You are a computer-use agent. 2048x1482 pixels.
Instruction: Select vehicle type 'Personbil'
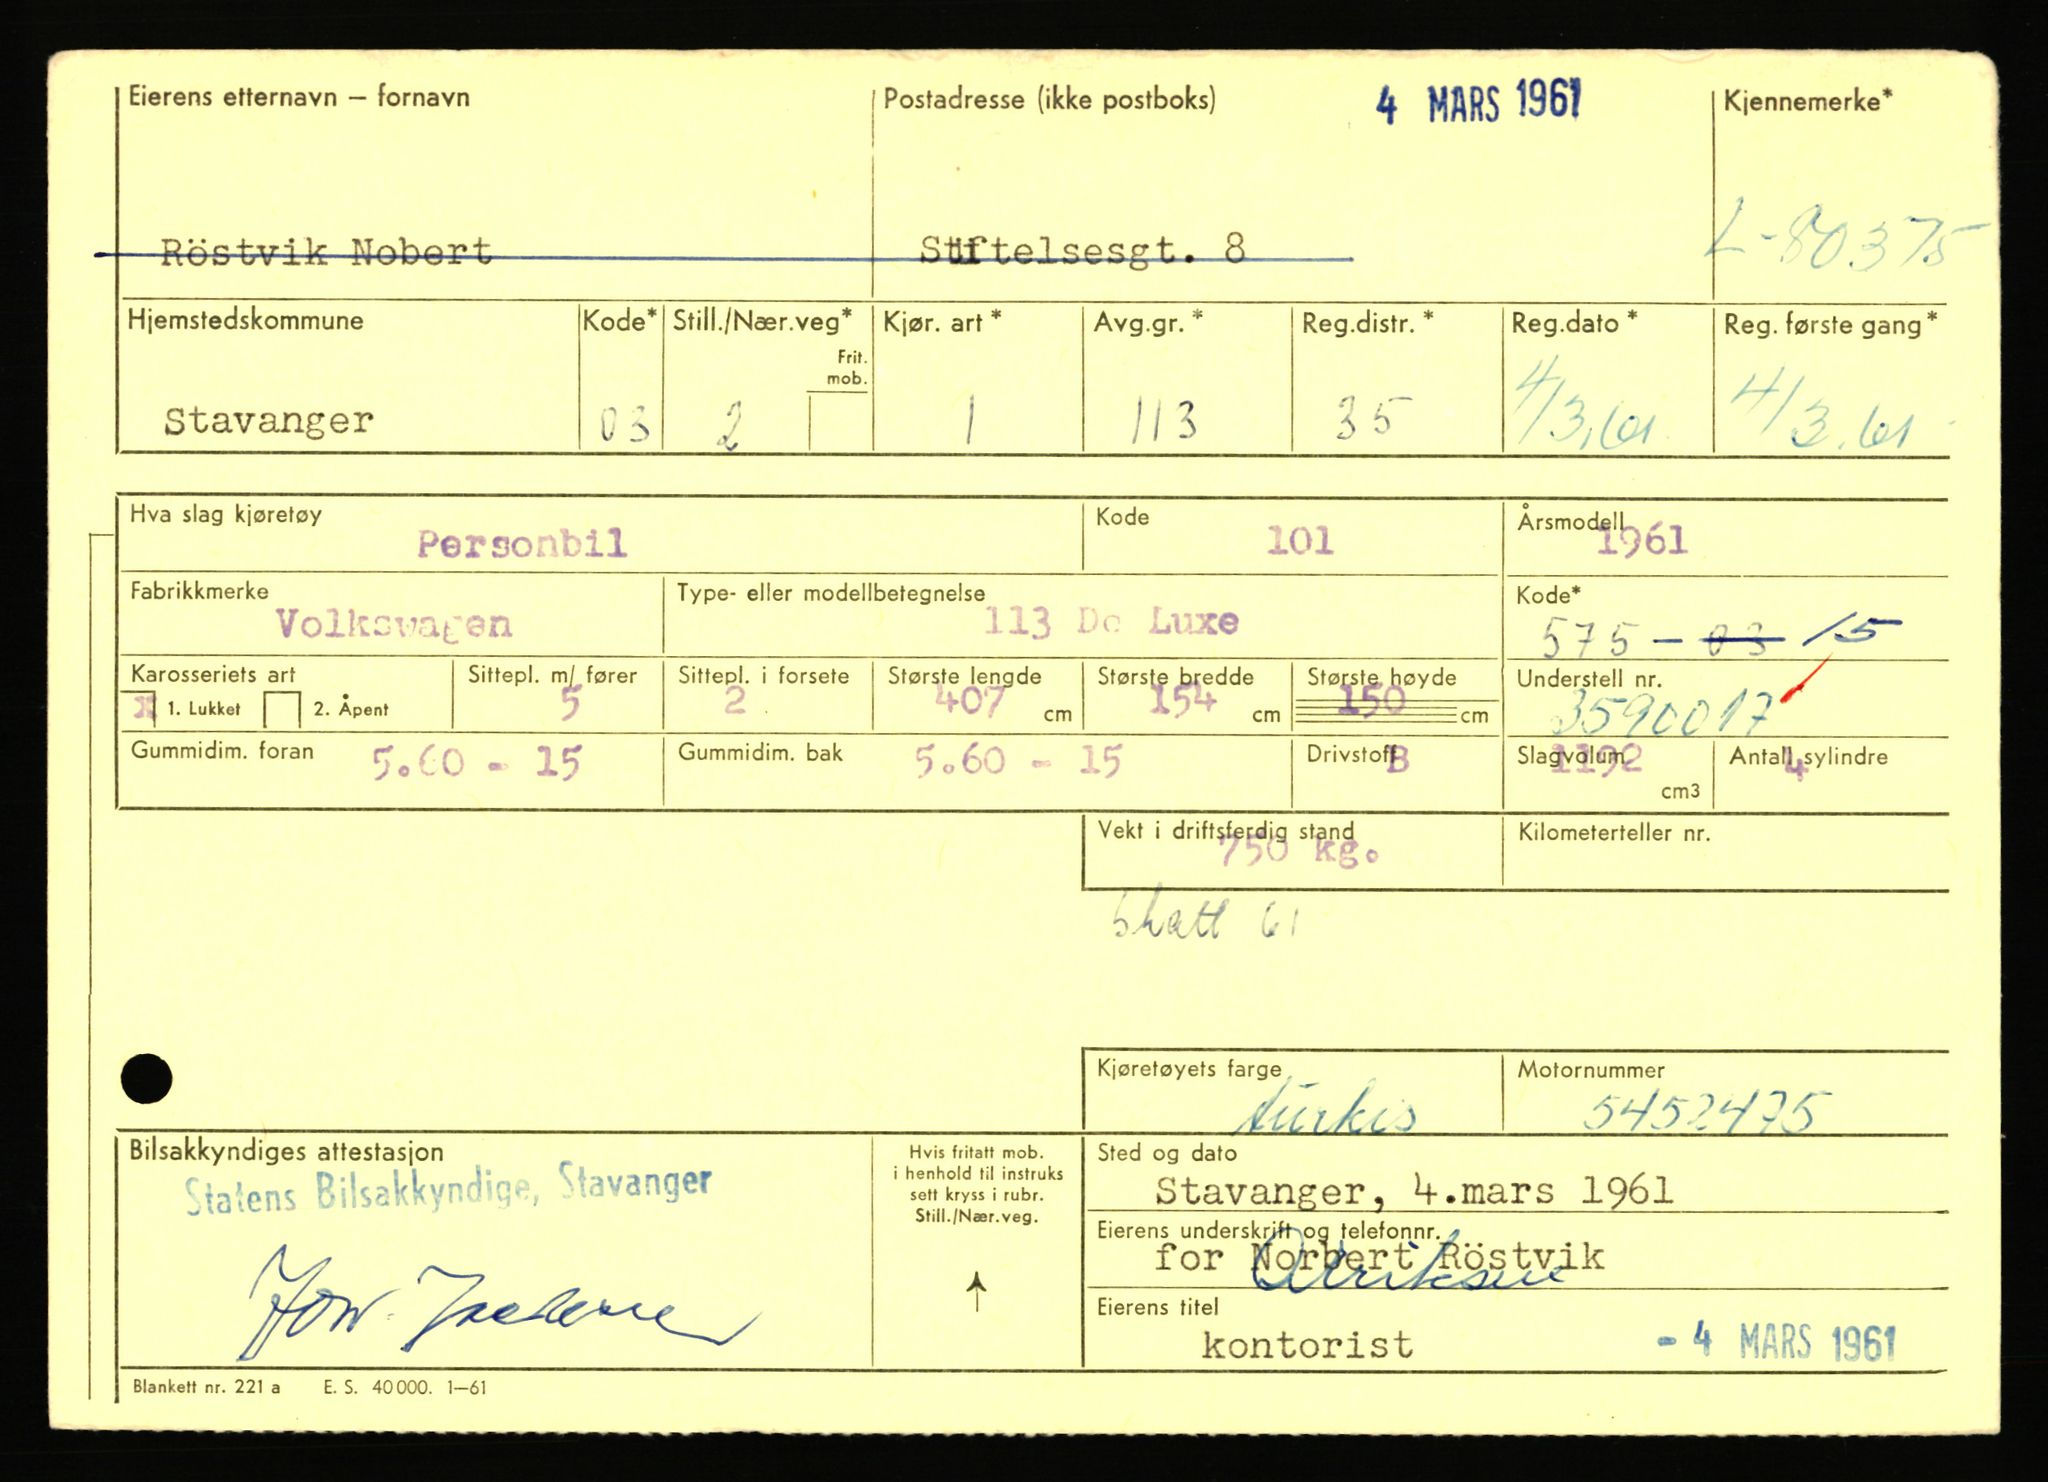[522, 544]
